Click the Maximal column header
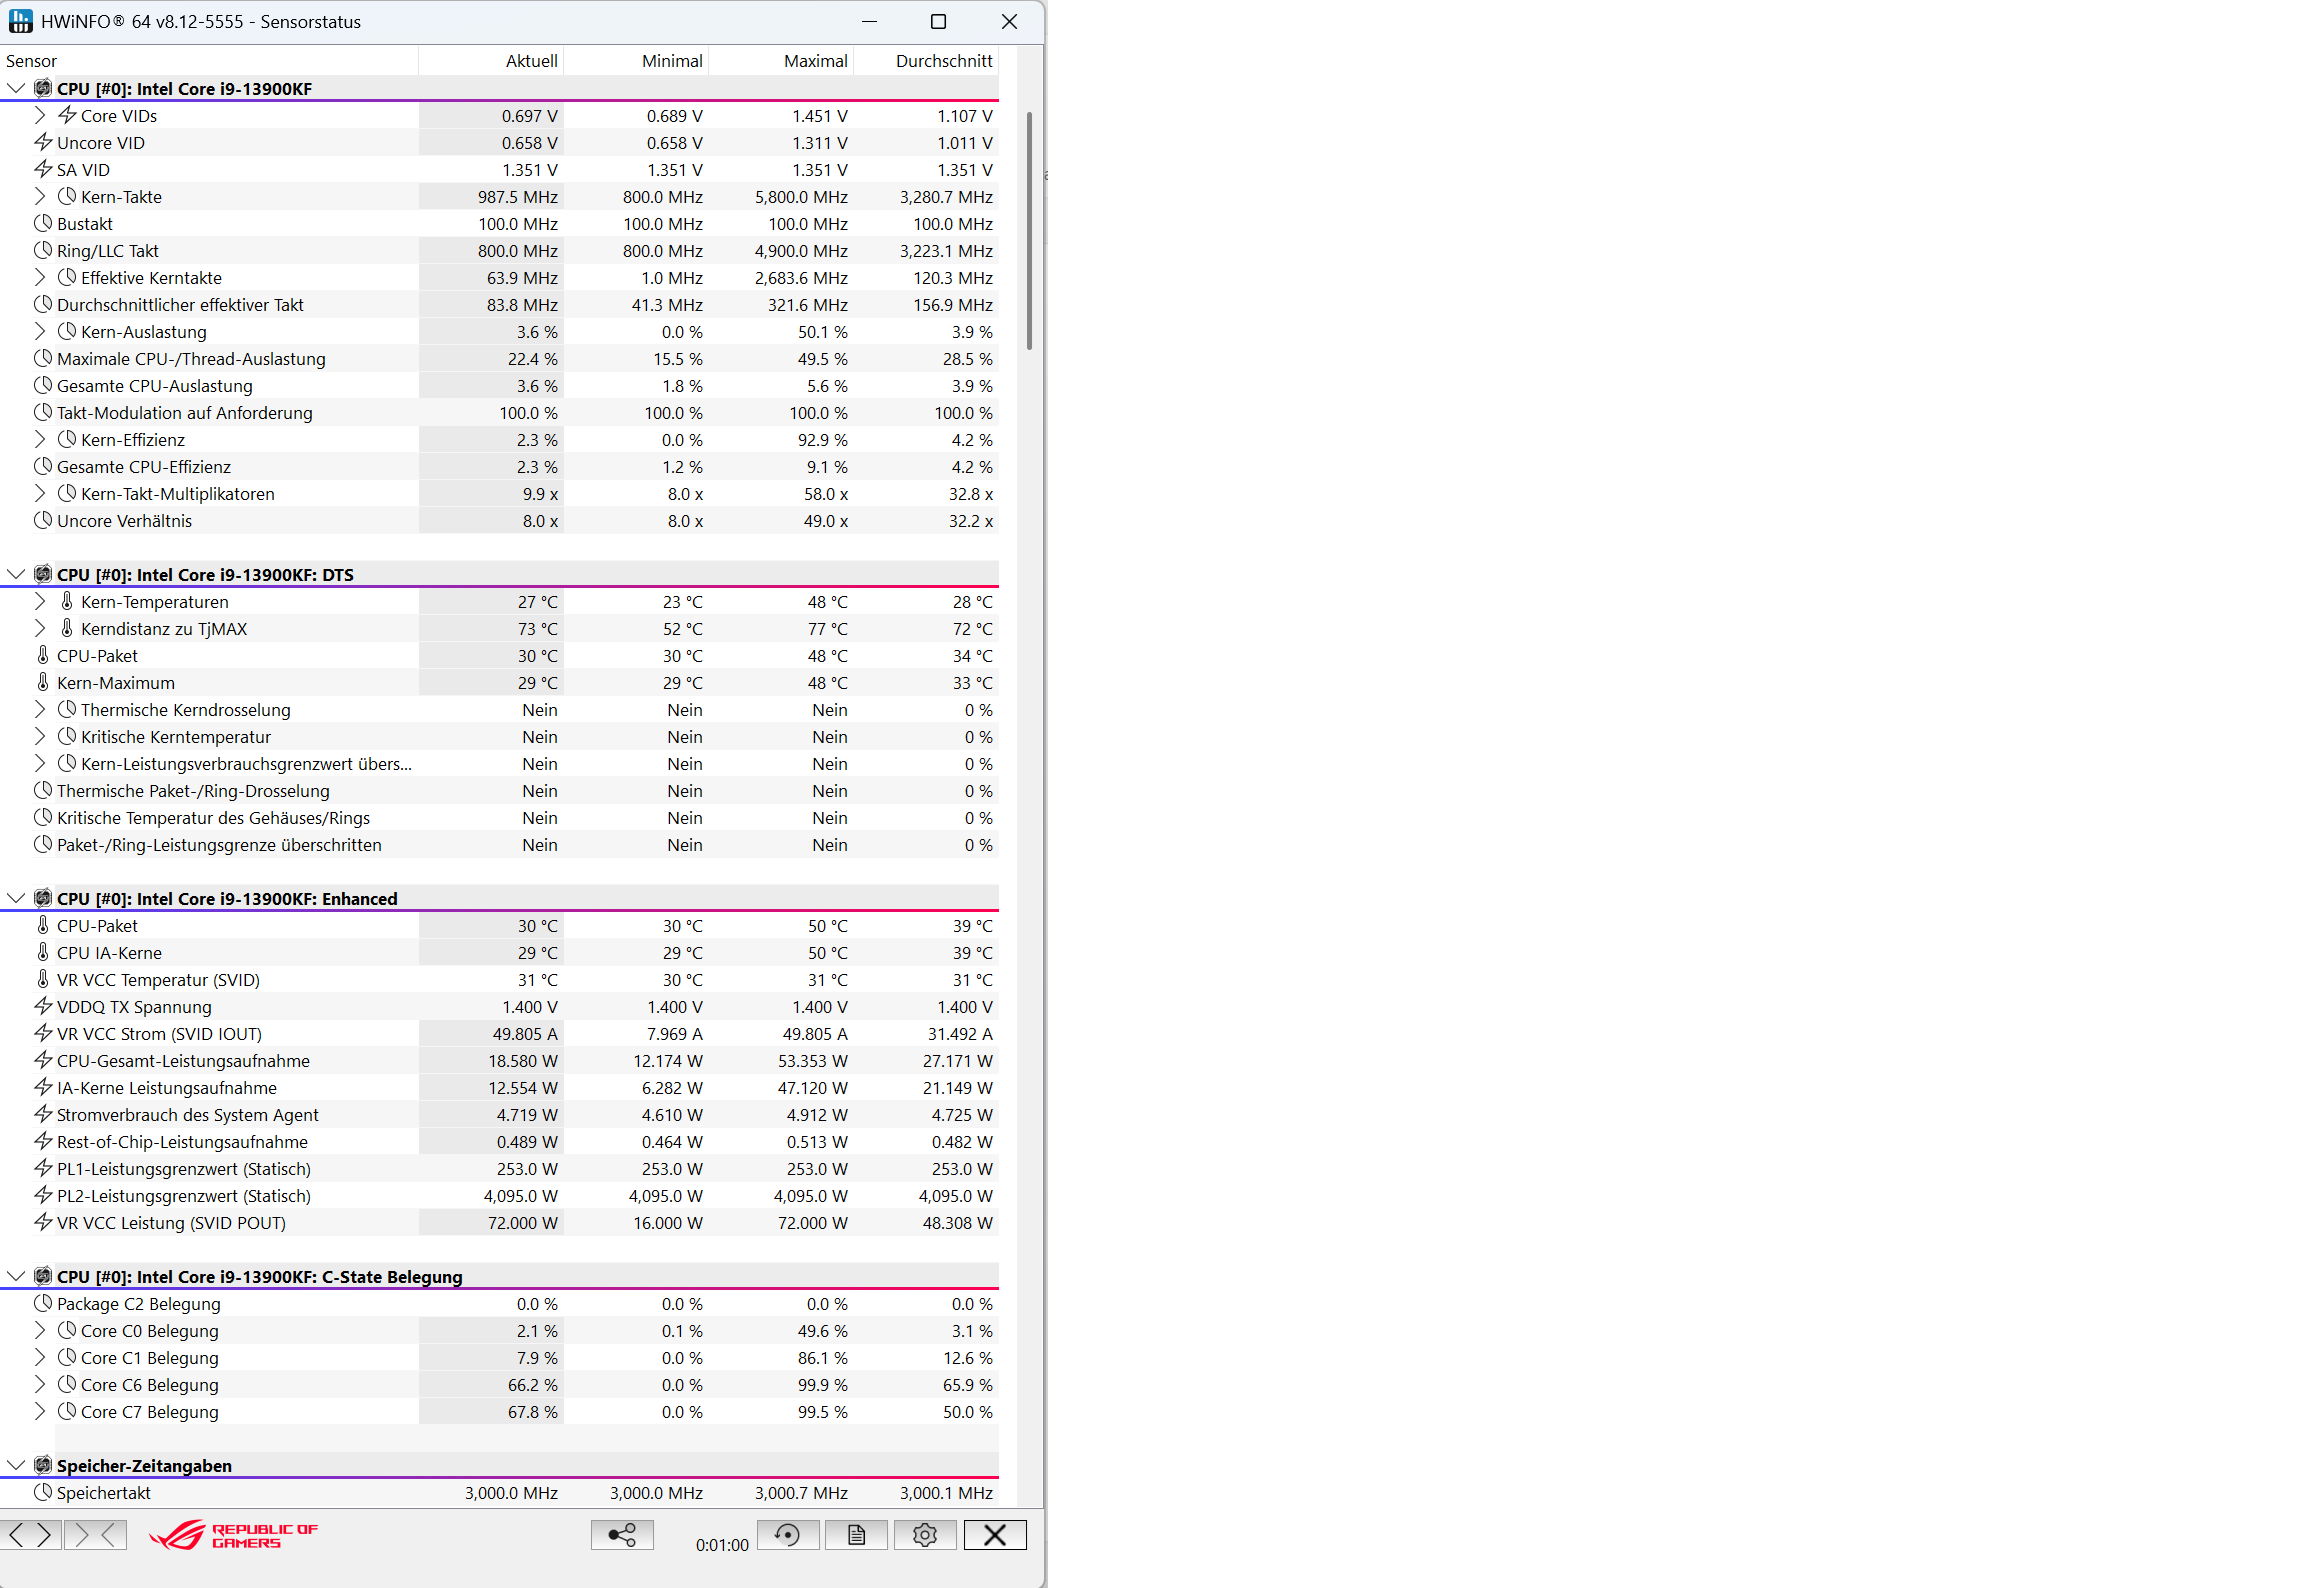Screen dimensions: 2304x1588 pos(815,61)
